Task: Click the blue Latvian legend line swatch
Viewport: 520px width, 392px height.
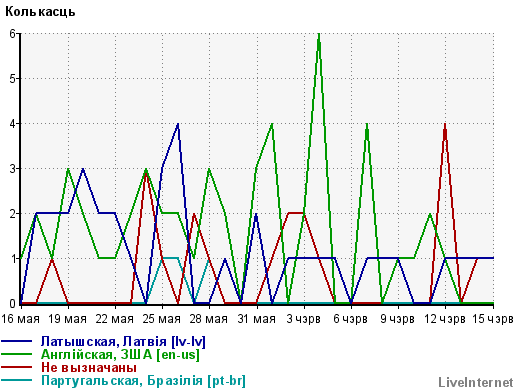Action: [17, 342]
